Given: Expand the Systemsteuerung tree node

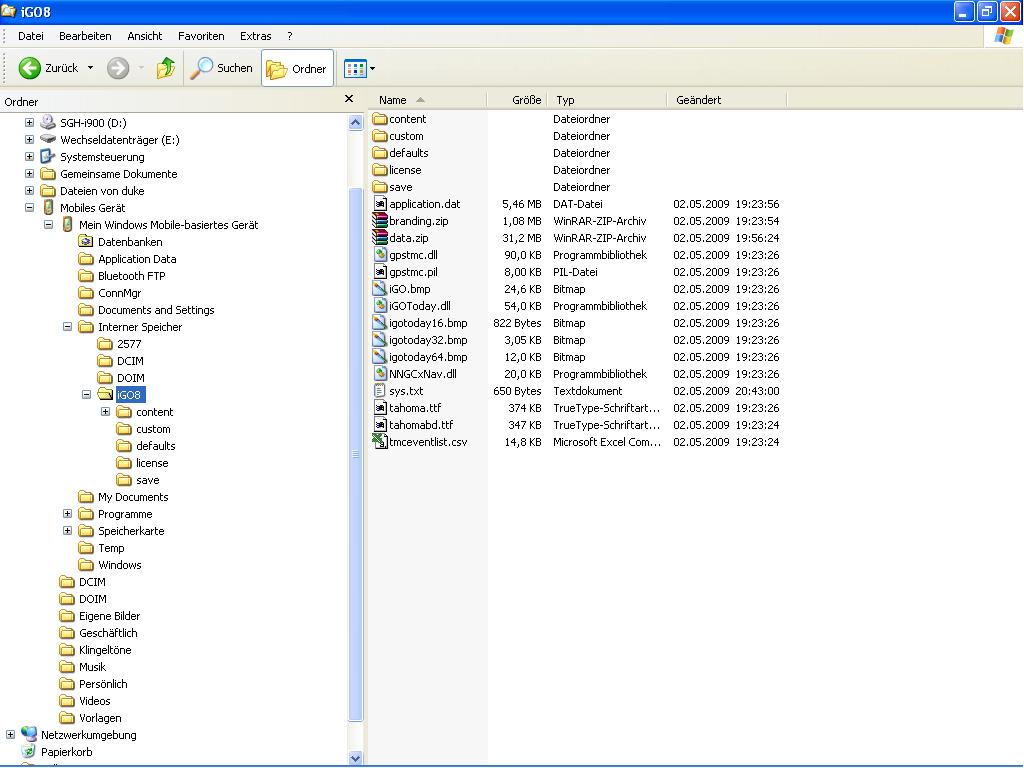Looking at the screenshot, I should [29, 156].
